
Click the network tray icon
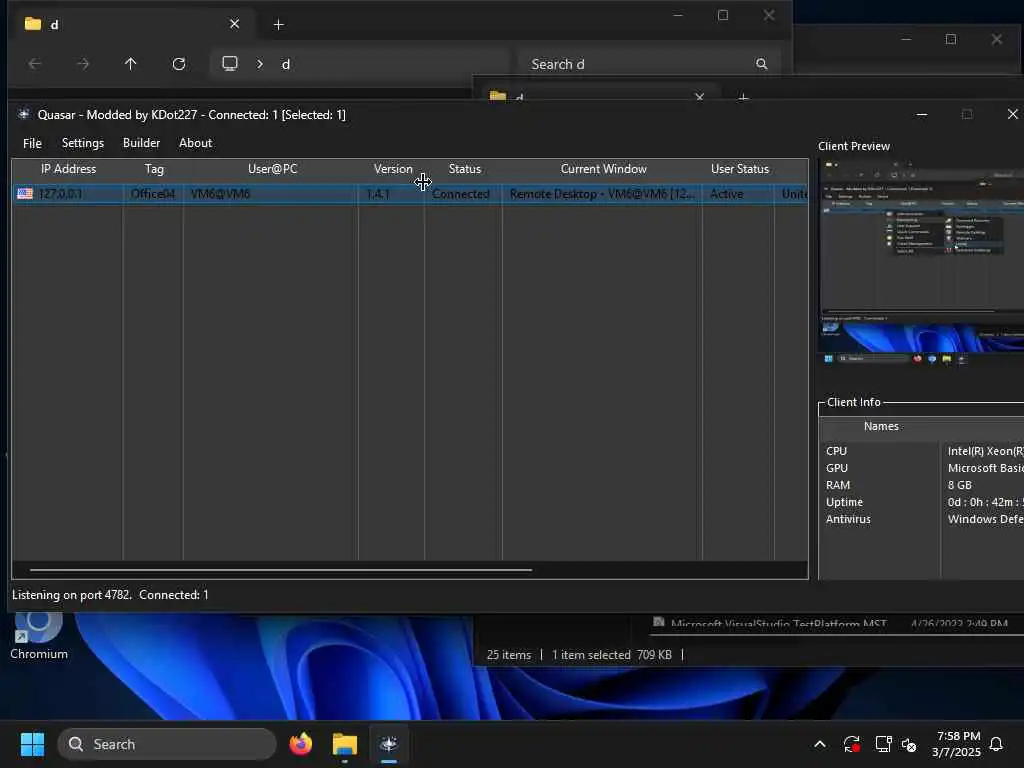(x=883, y=744)
